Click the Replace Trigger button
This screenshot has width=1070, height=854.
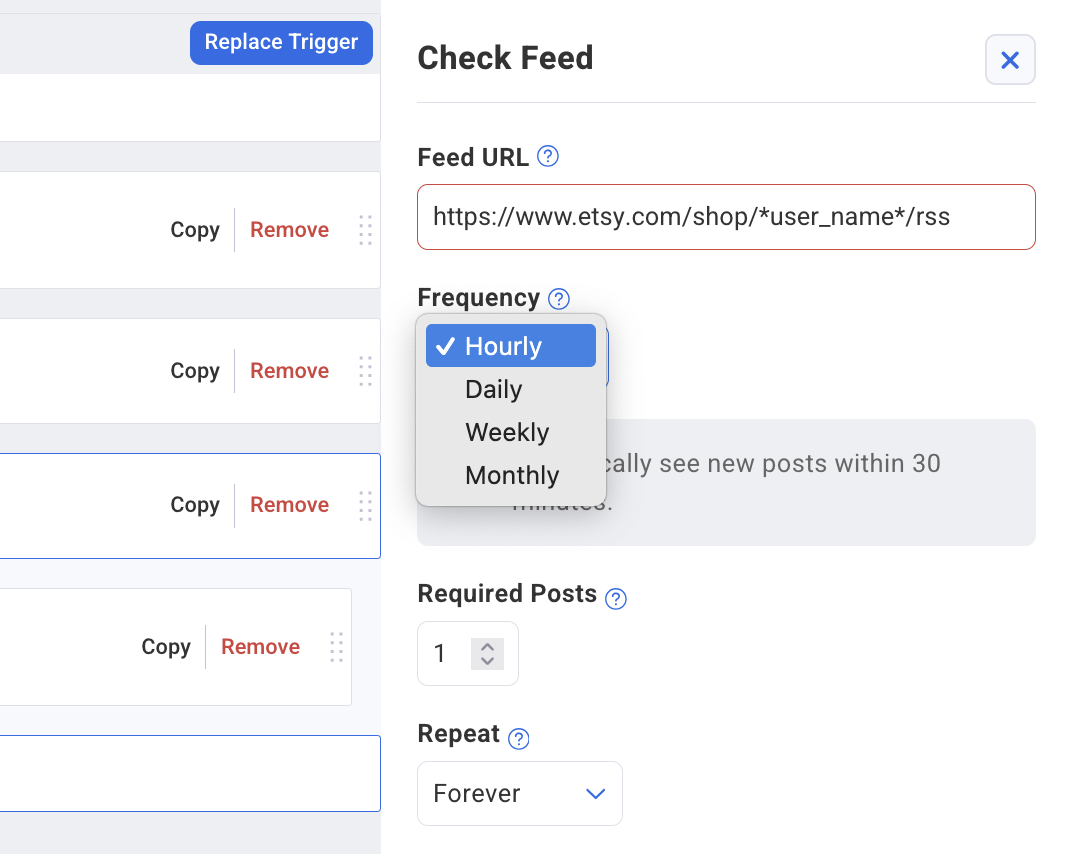pyautogui.click(x=281, y=42)
